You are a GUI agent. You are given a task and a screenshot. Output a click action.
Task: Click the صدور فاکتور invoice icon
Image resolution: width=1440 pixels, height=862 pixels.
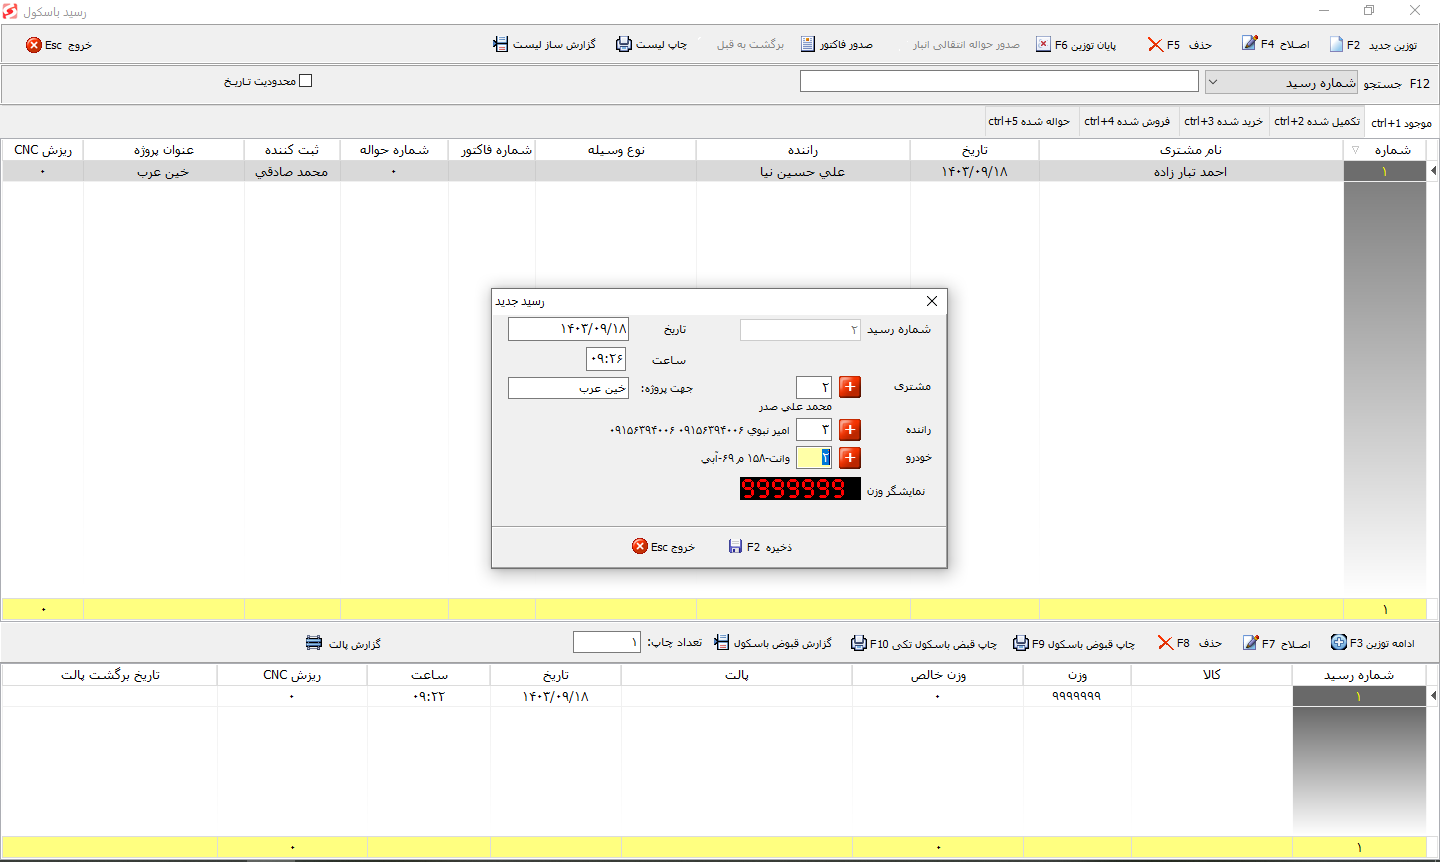[808, 45]
